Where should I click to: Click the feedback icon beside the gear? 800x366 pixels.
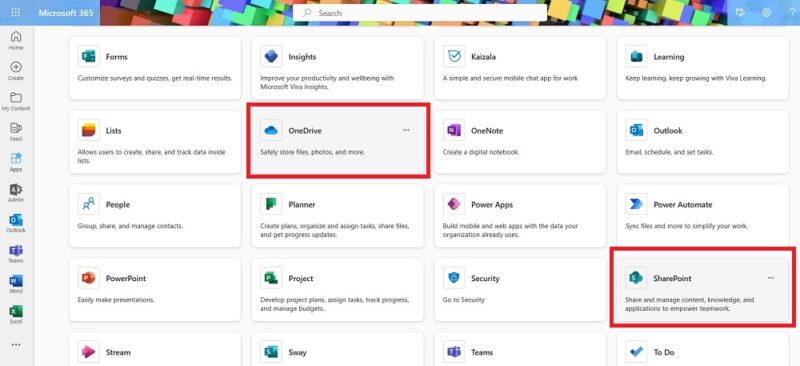pos(741,13)
